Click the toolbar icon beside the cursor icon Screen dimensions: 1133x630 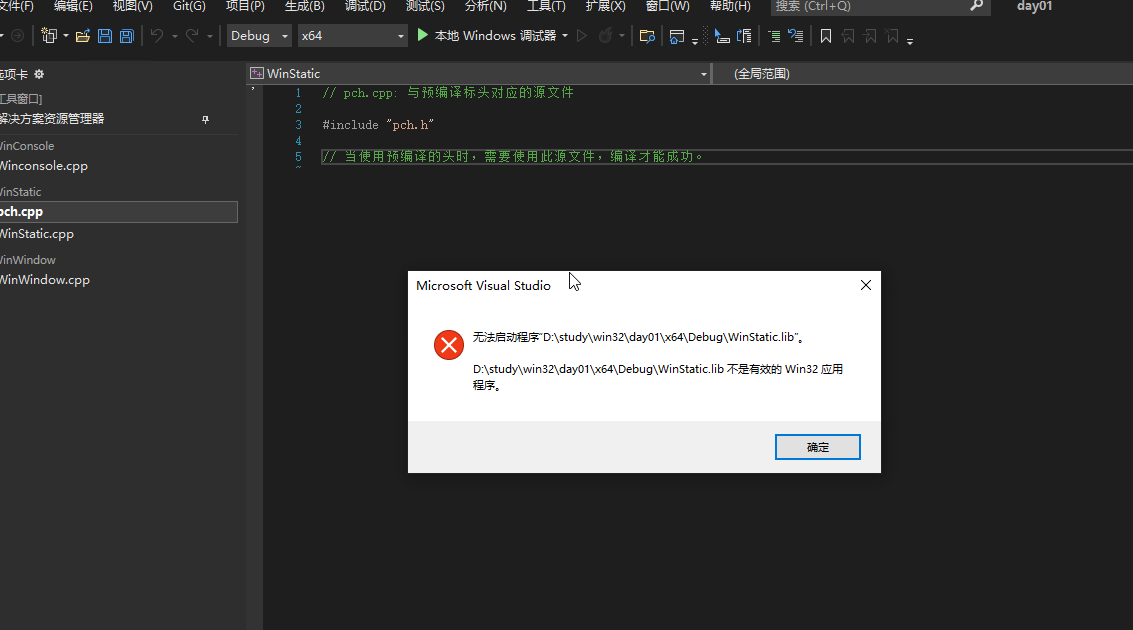click(x=744, y=36)
